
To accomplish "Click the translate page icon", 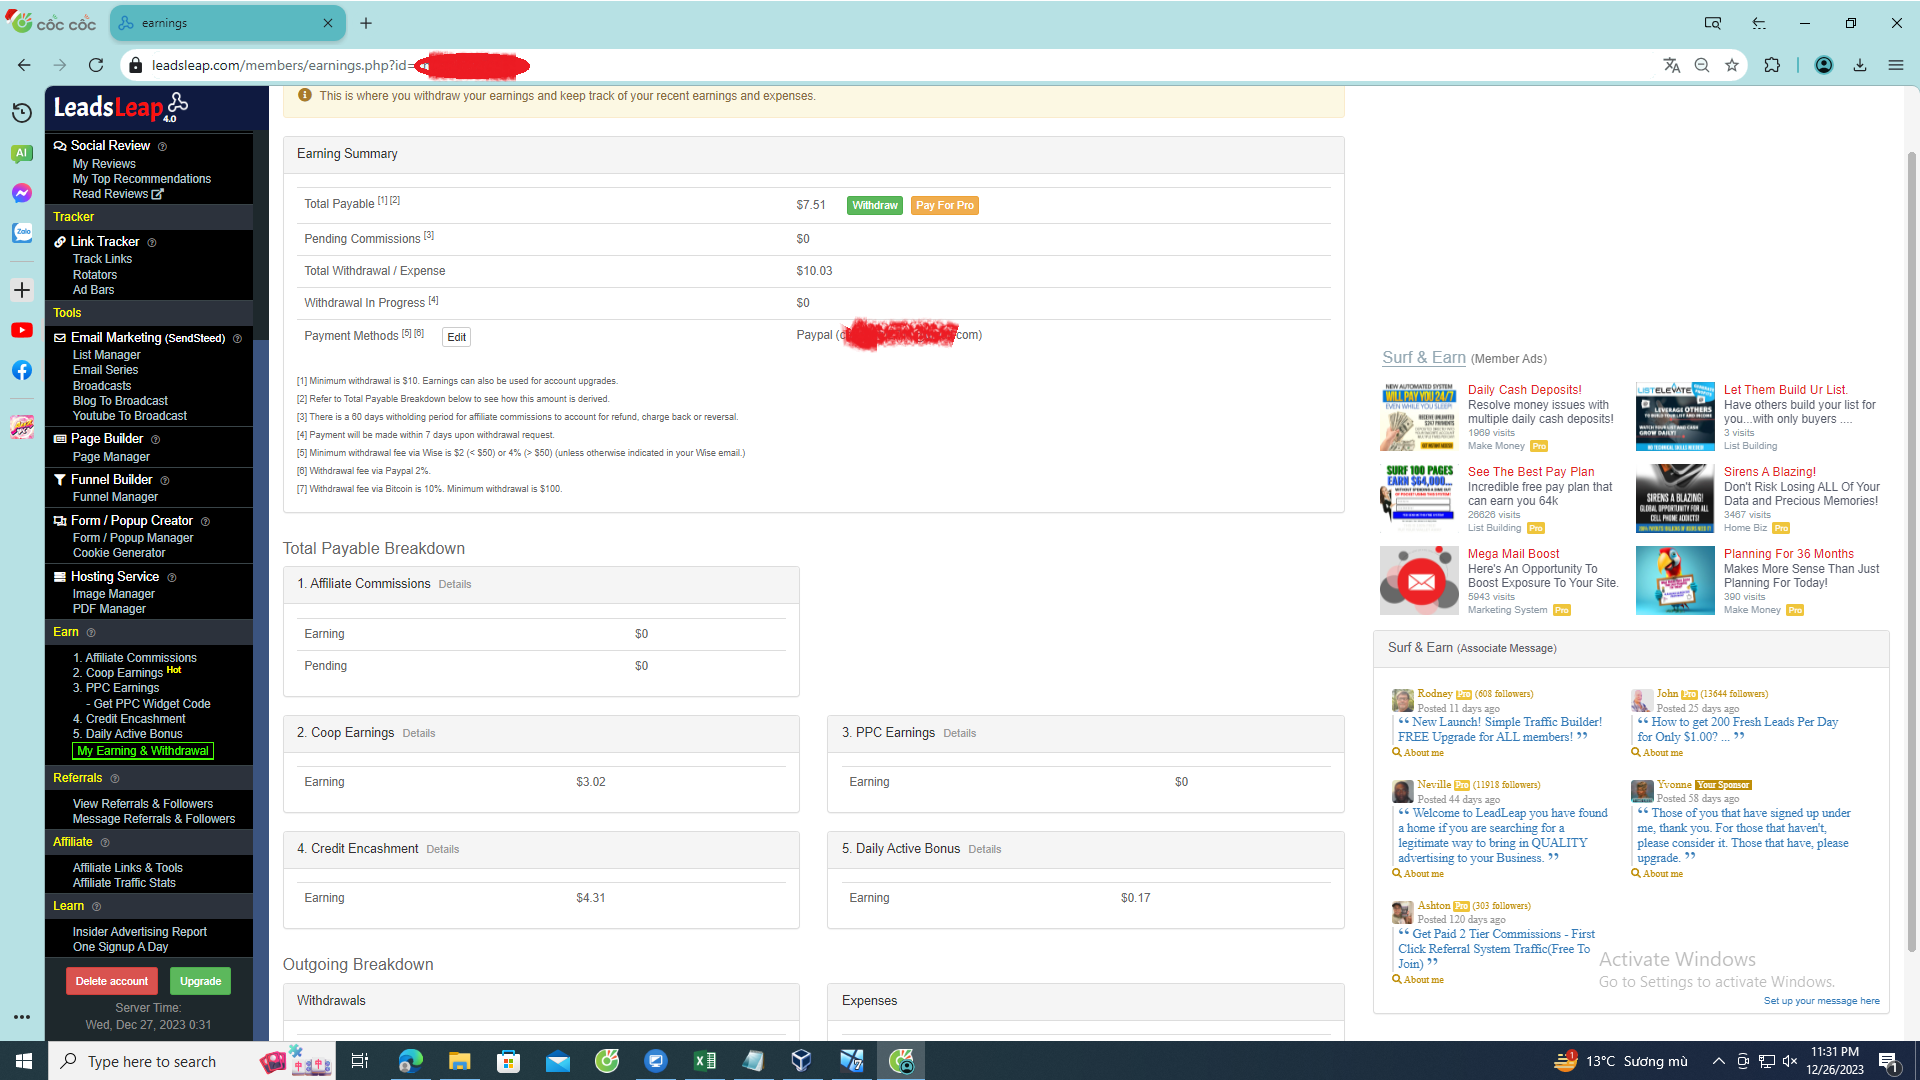I will coord(1671,65).
